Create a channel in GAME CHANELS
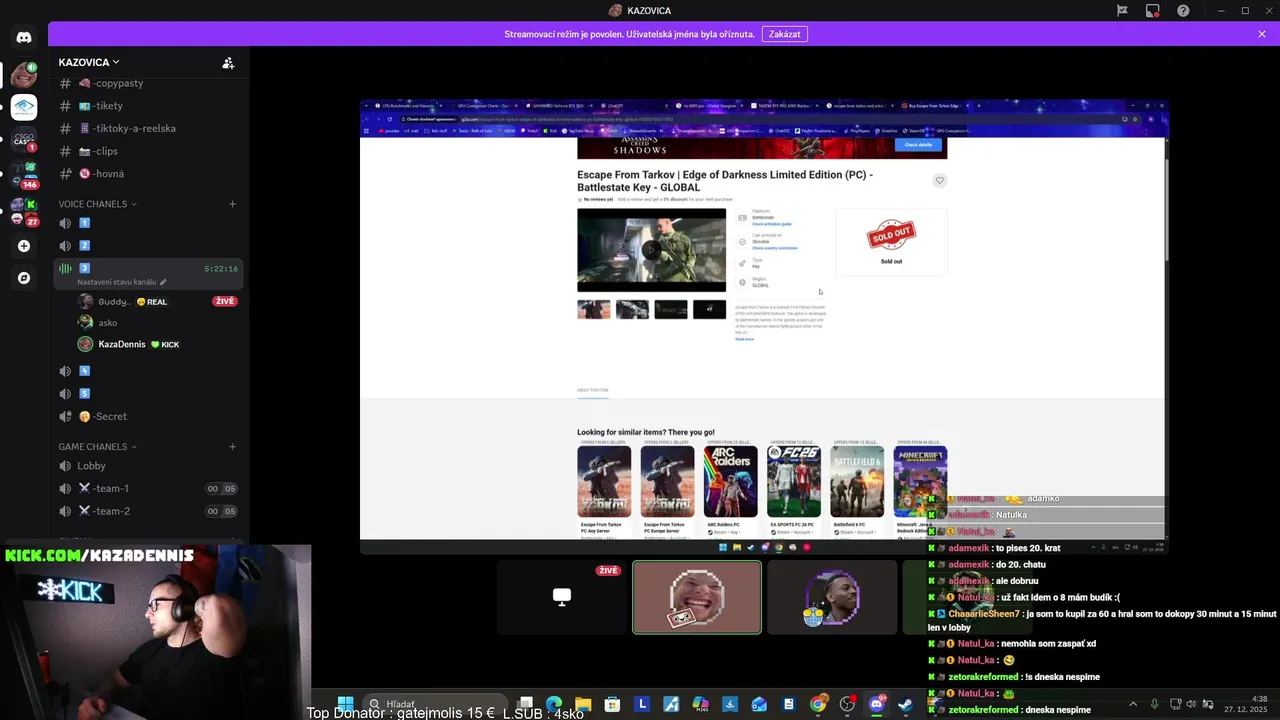1280x720 pixels. click(x=232, y=447)
